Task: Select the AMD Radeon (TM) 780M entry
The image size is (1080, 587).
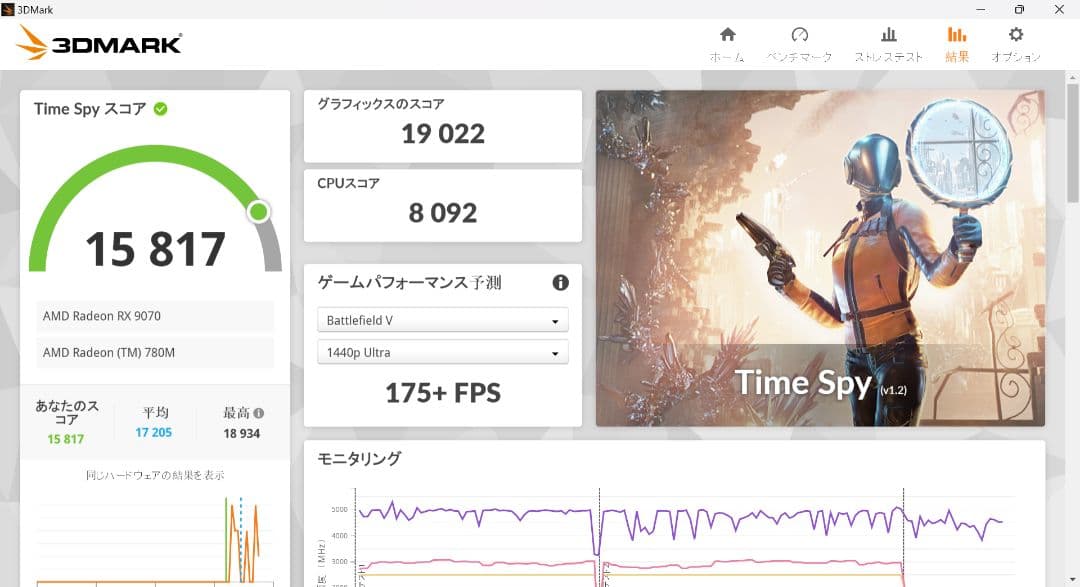Action: pyautogui.click(x=154, y=352)
